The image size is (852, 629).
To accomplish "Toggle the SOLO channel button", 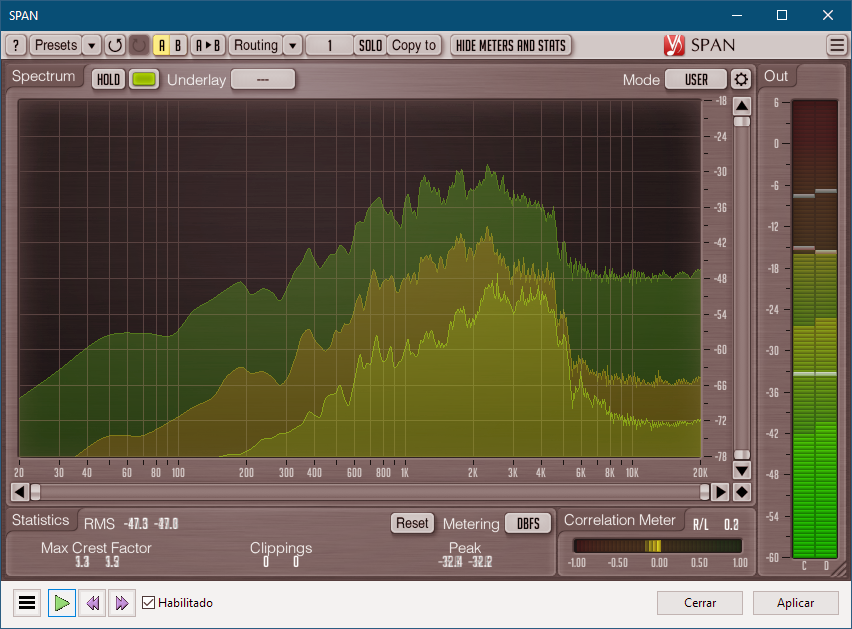I will [x=371, y=45].
